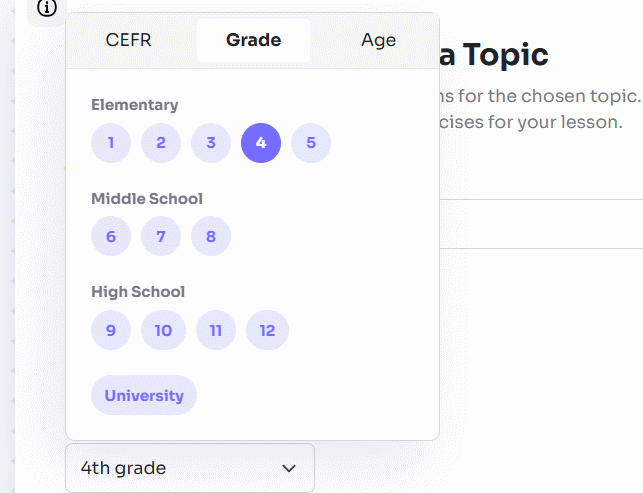643x493 pixels.
Task: Open the 4th grade dropdown
Action: point(189,468)
